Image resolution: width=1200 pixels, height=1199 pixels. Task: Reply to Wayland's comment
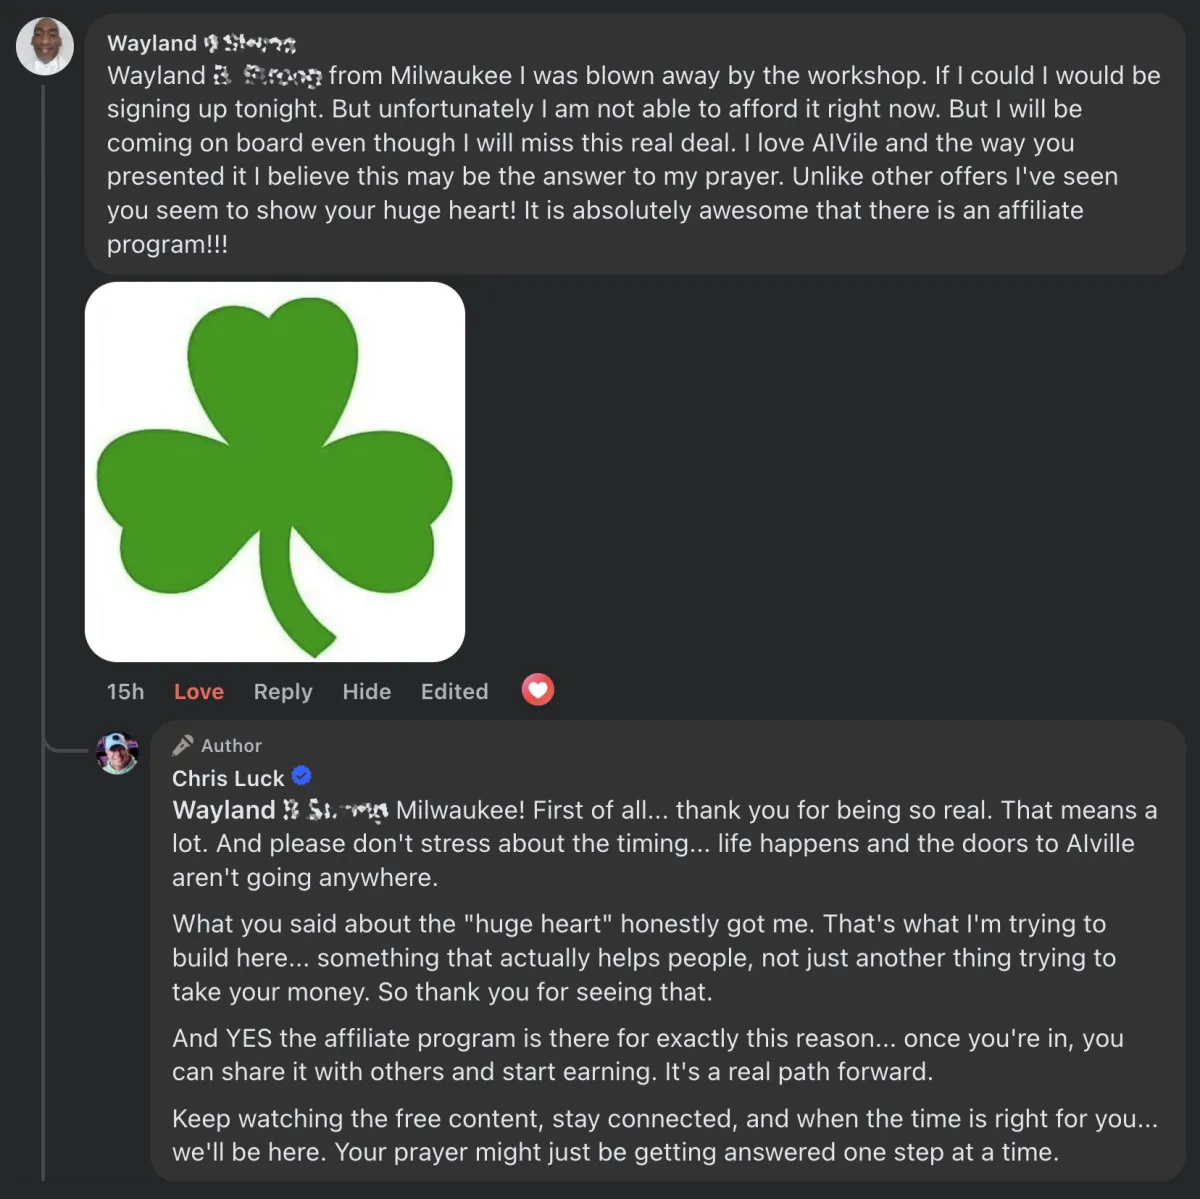point(283,692)
